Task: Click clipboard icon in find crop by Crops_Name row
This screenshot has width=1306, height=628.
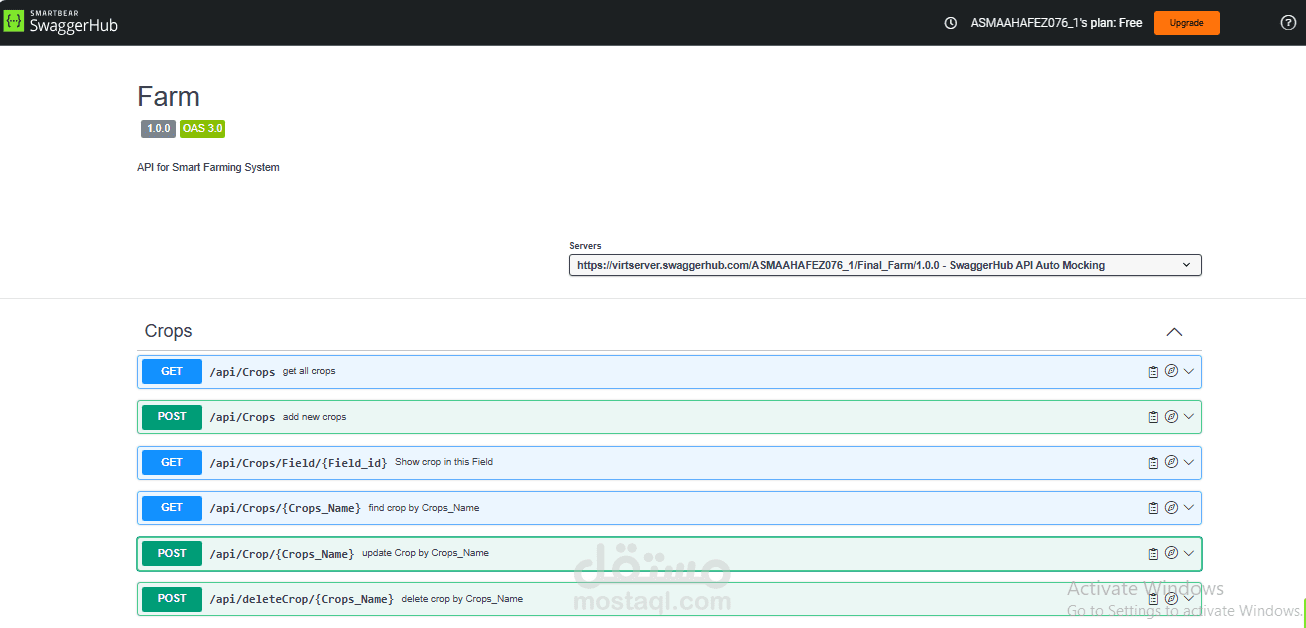Action: point(1153,508)
